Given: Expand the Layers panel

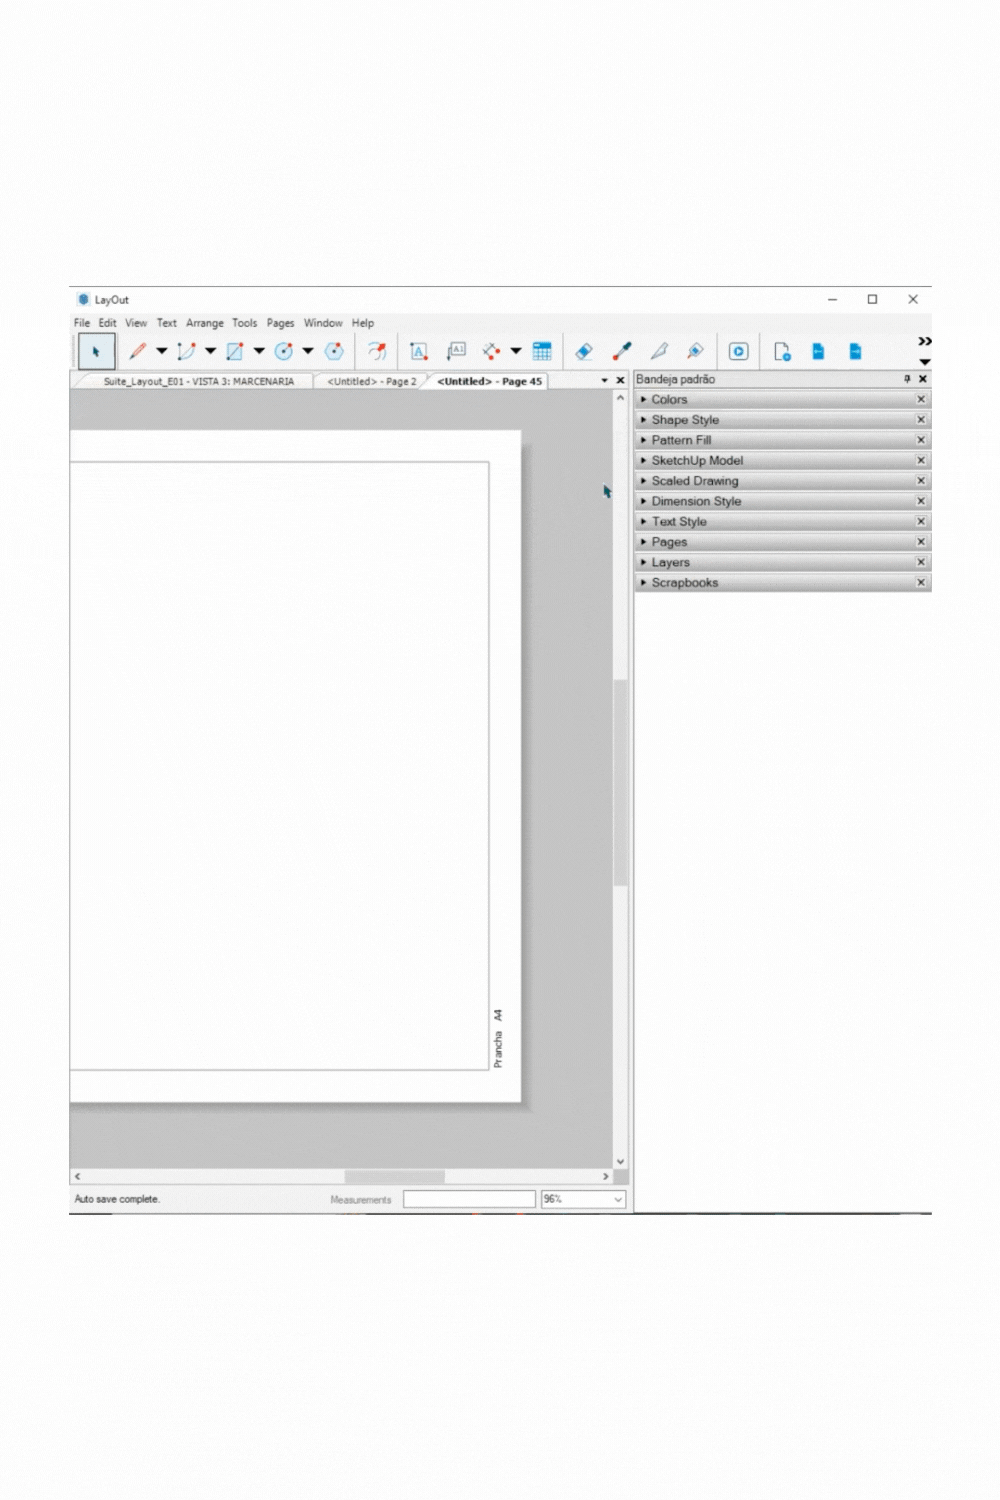Looking at the screenshot, I should pos(670,562).
